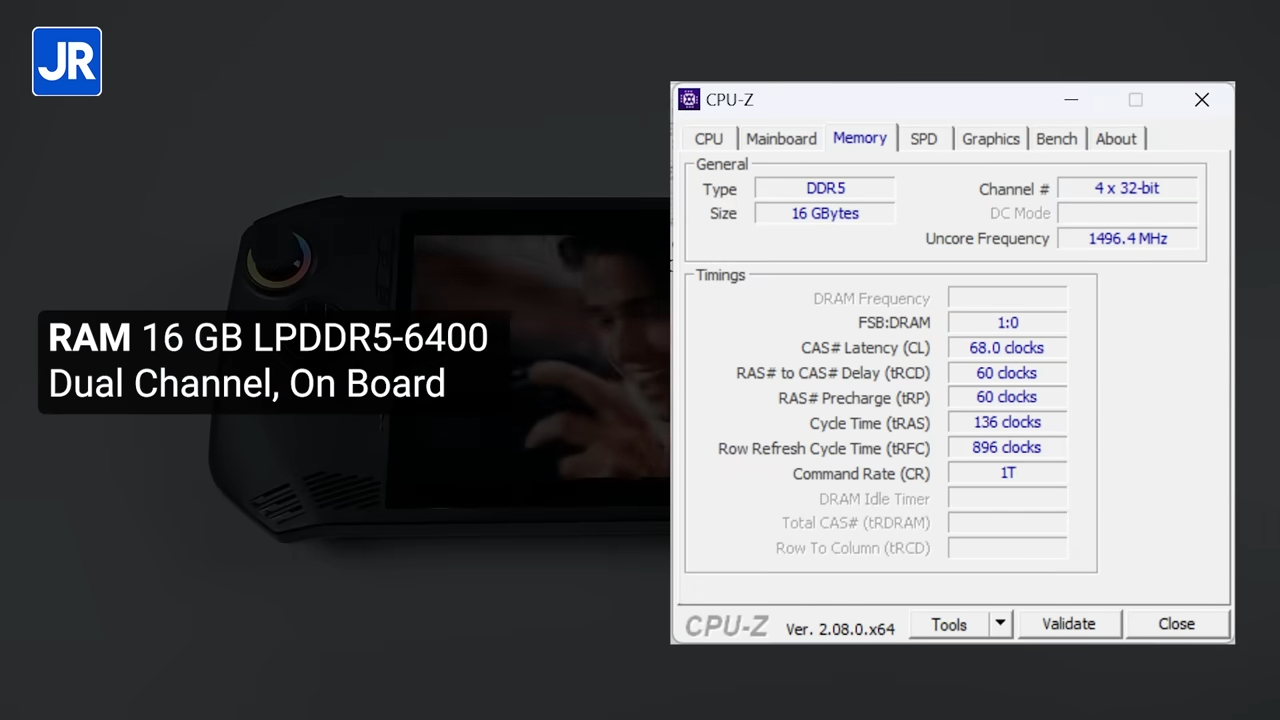
Task: Open the SPD tab
Action: (x=923, y=139)
